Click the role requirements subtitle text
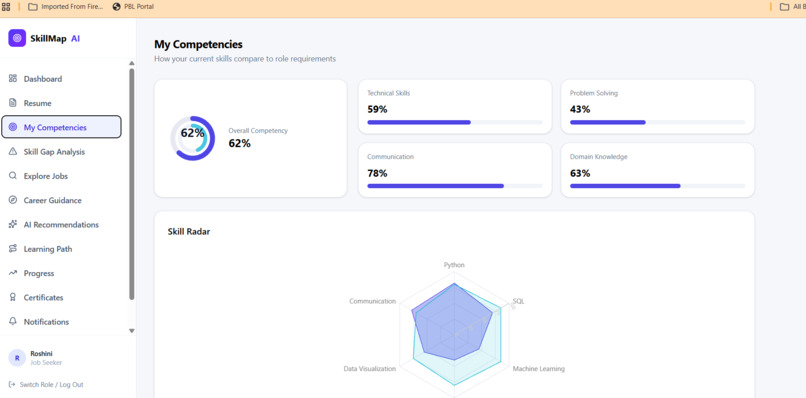This screenshot has width=806, height=398. coord(245,59)
